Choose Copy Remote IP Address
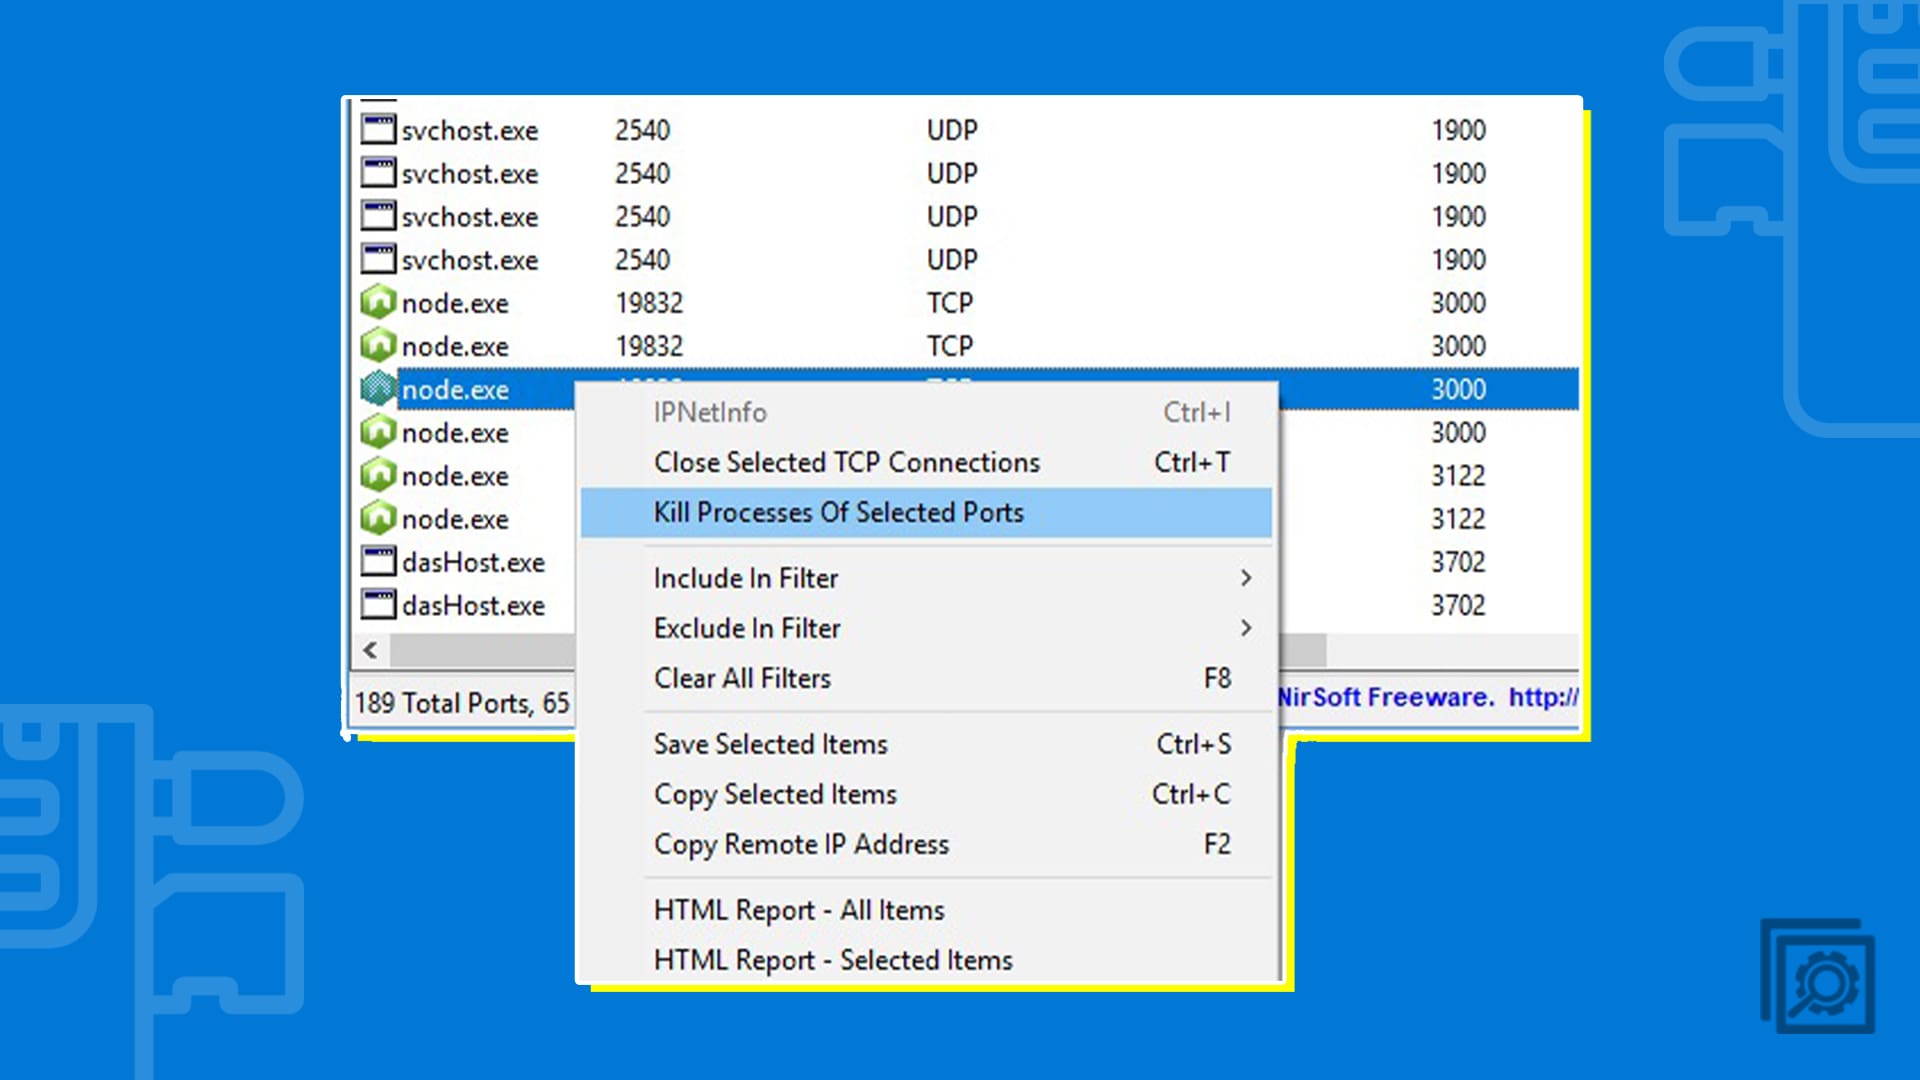 point(801,844)
